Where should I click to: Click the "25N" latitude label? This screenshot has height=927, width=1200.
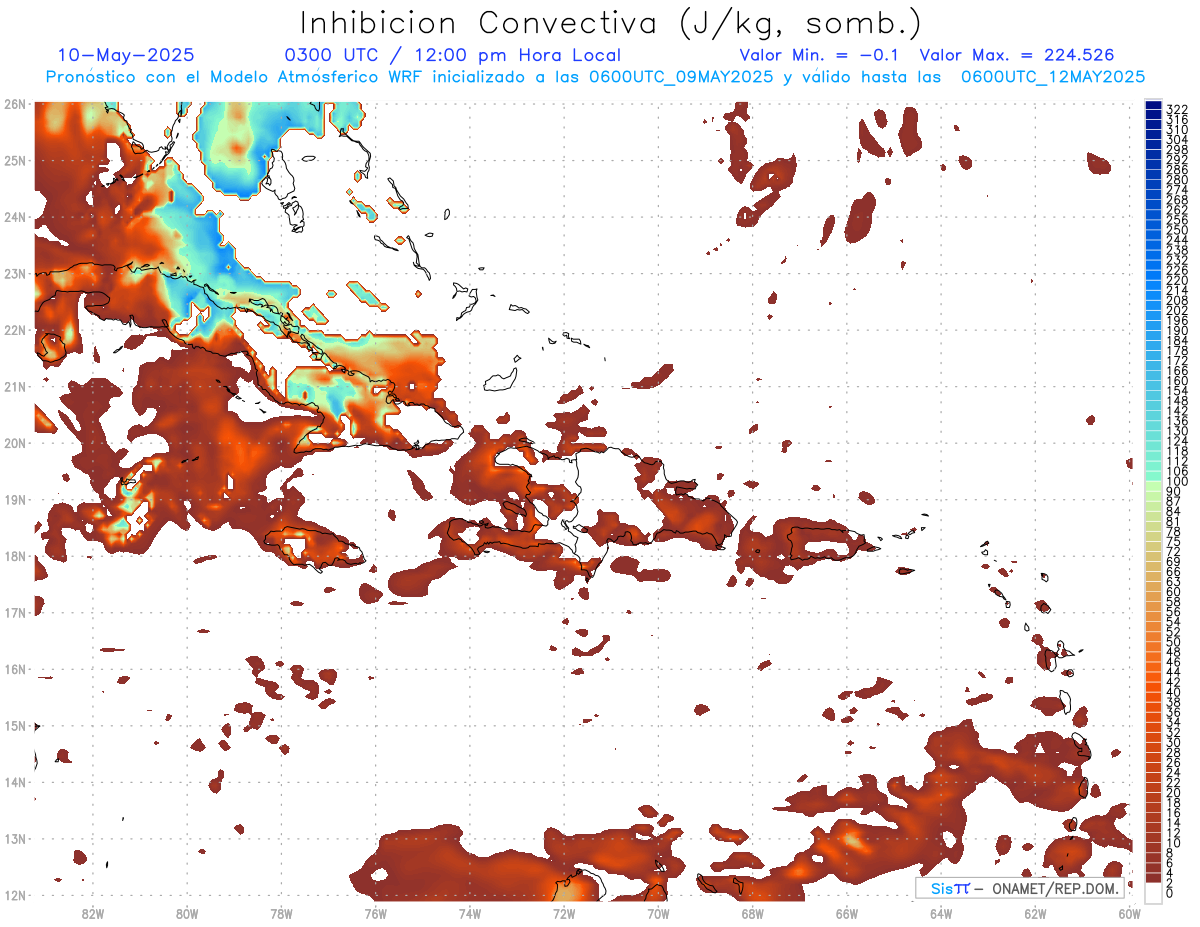click(14, 160)
